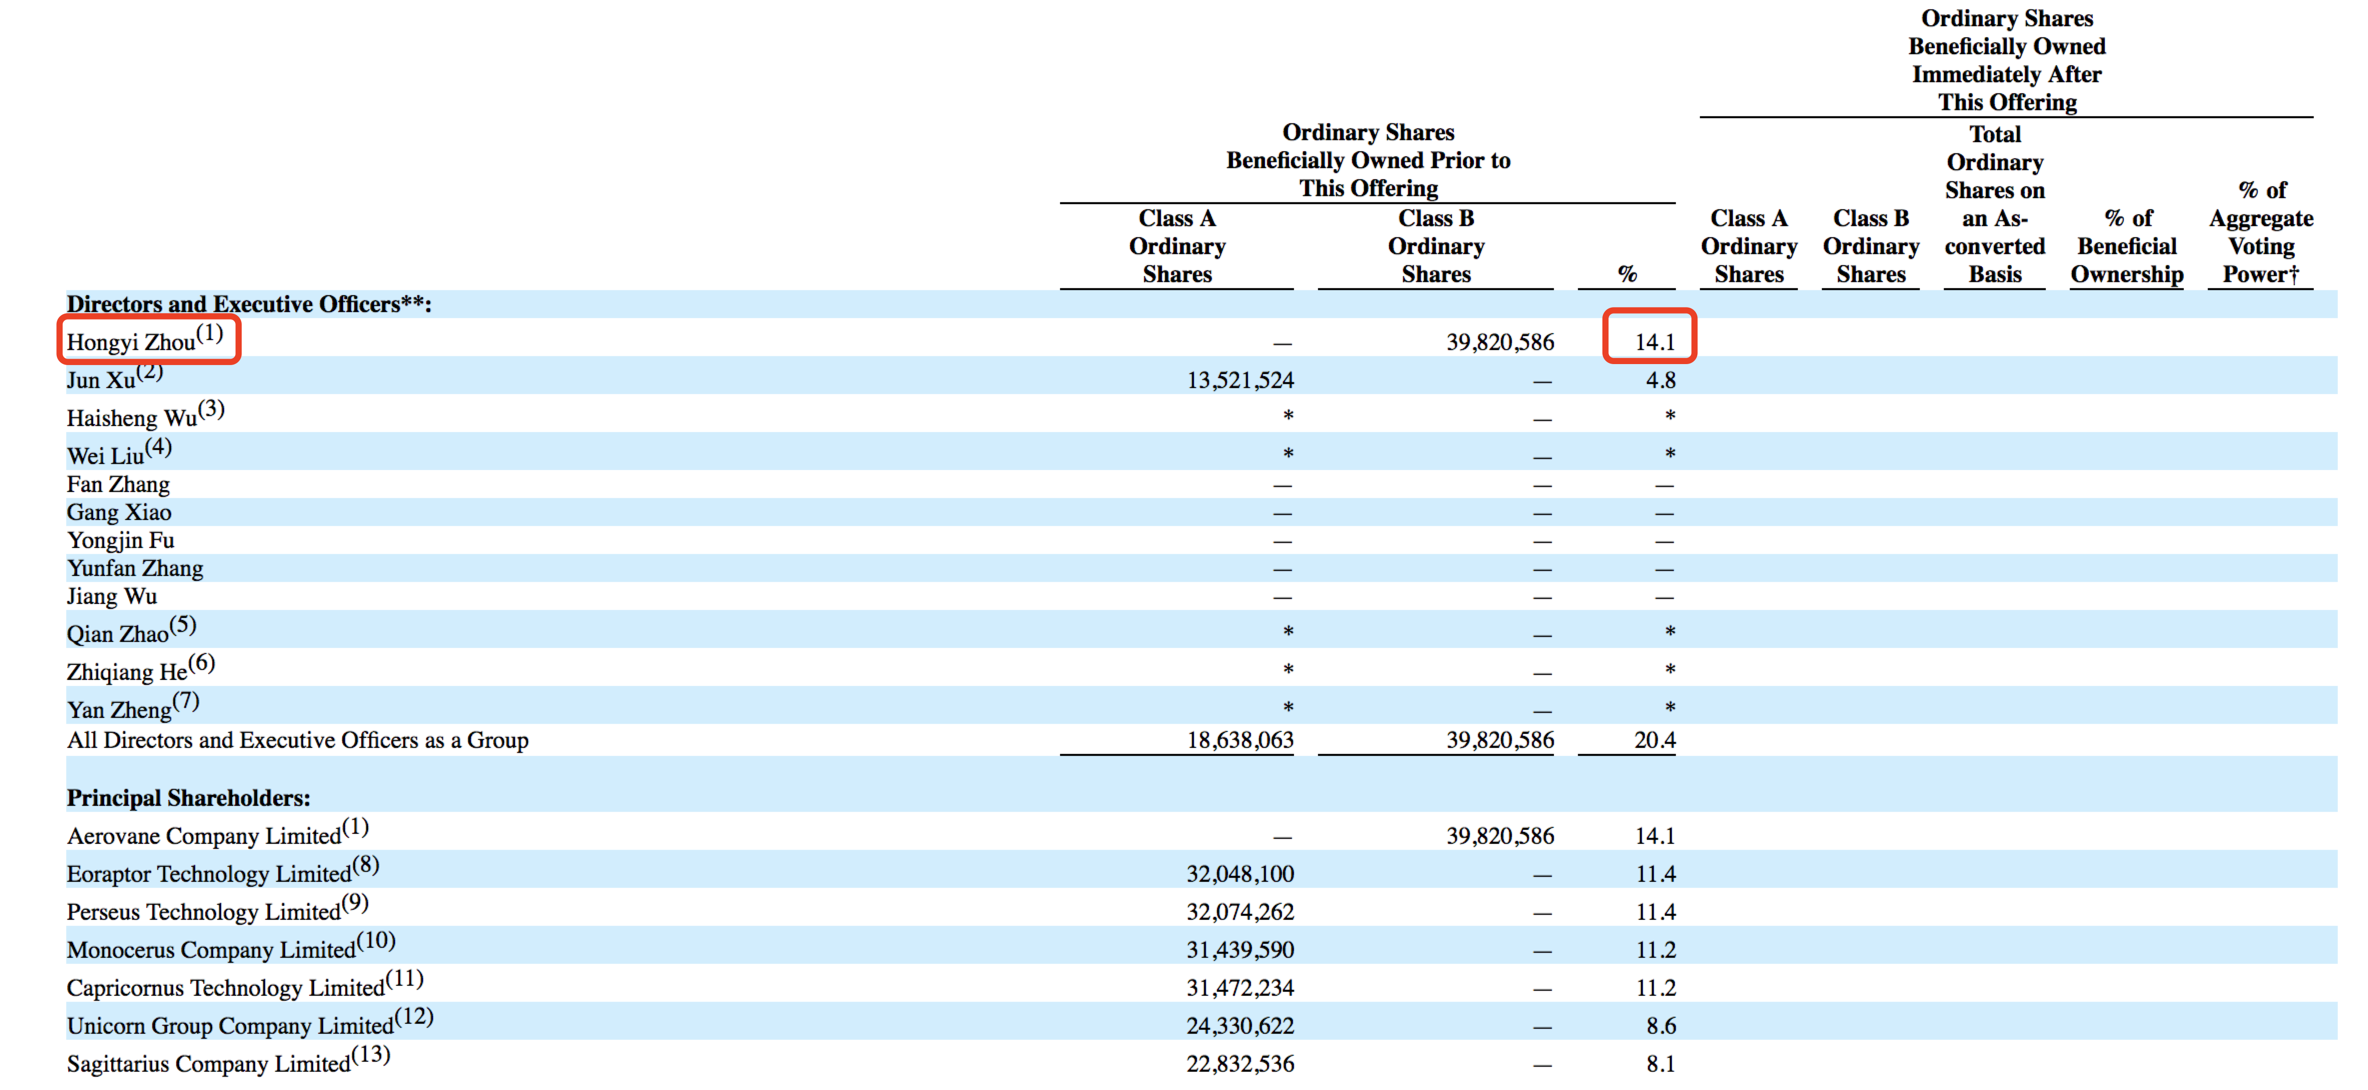Screen dimensions: 2368x1090
Task: Click the % column header
Action: coord(1627,274)
